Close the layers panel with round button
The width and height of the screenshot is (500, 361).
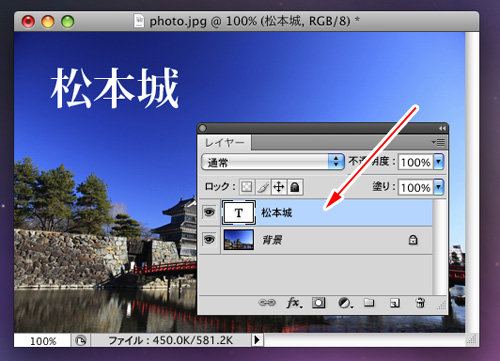coord(202,128)
